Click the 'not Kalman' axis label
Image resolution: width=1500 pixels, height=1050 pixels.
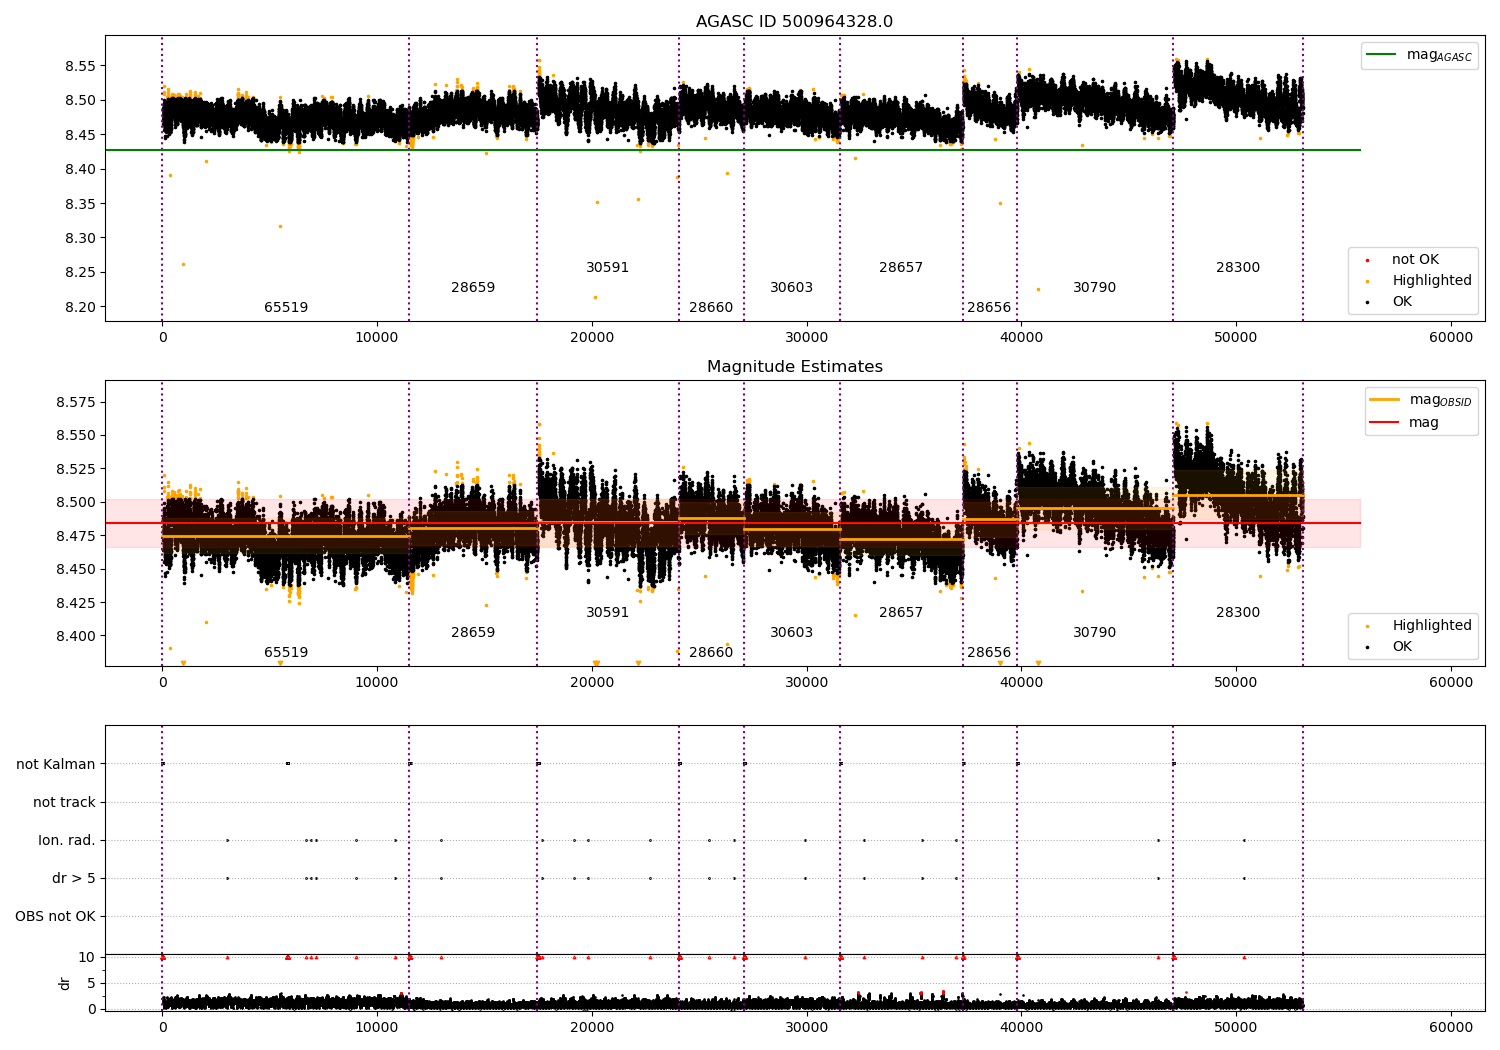(x=56, y=765)
